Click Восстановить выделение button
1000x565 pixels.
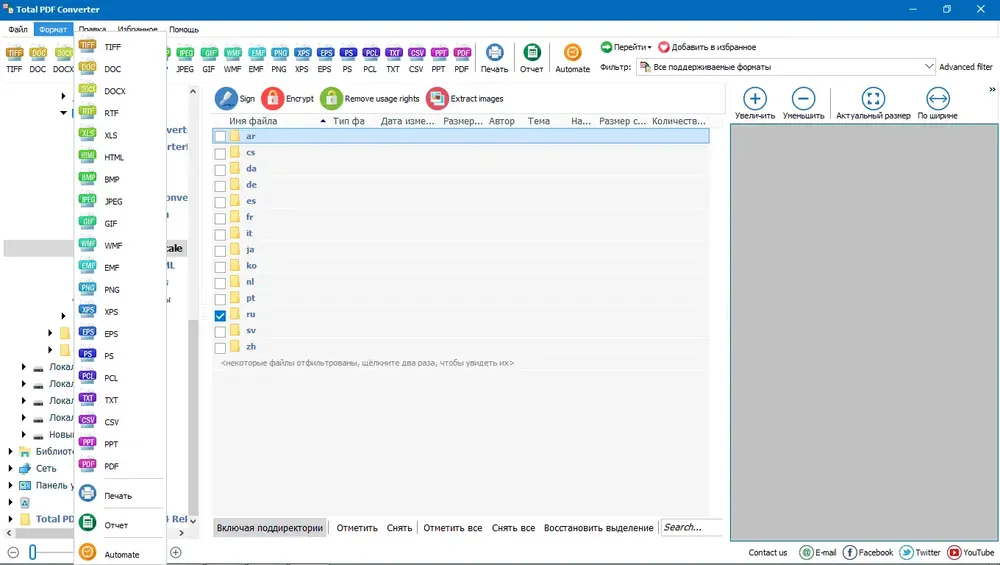tap(598, 527)
